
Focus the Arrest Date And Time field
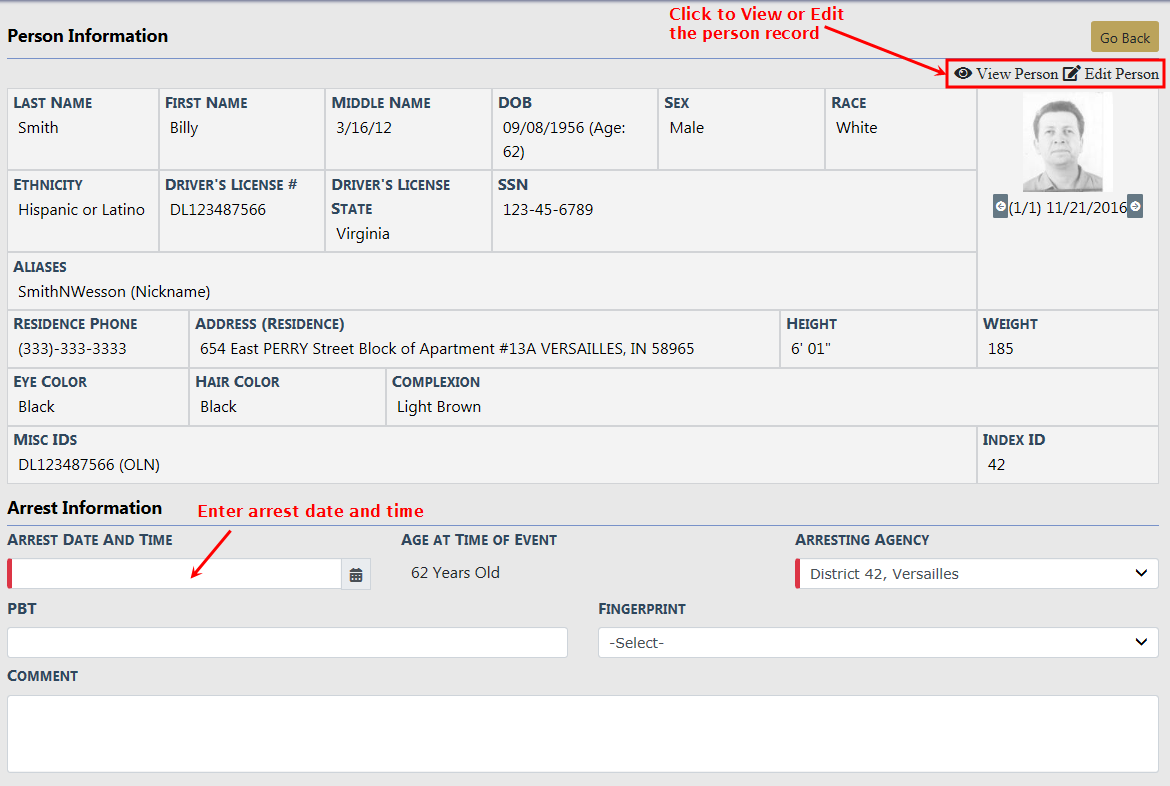tap(176, 574)
